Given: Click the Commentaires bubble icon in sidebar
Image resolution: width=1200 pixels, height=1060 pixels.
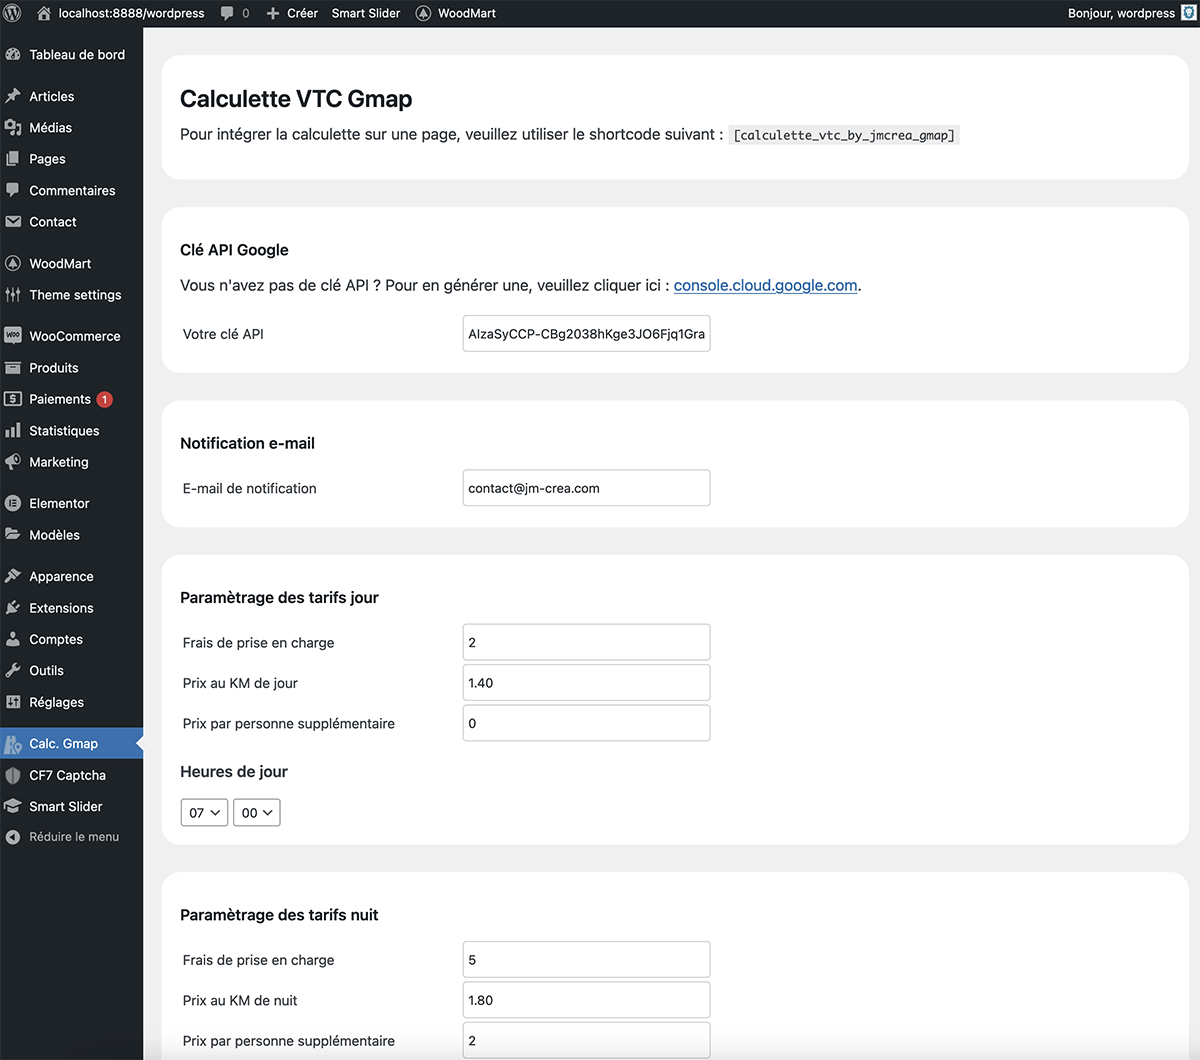Looking at the screenshot, I should point(13,190).
